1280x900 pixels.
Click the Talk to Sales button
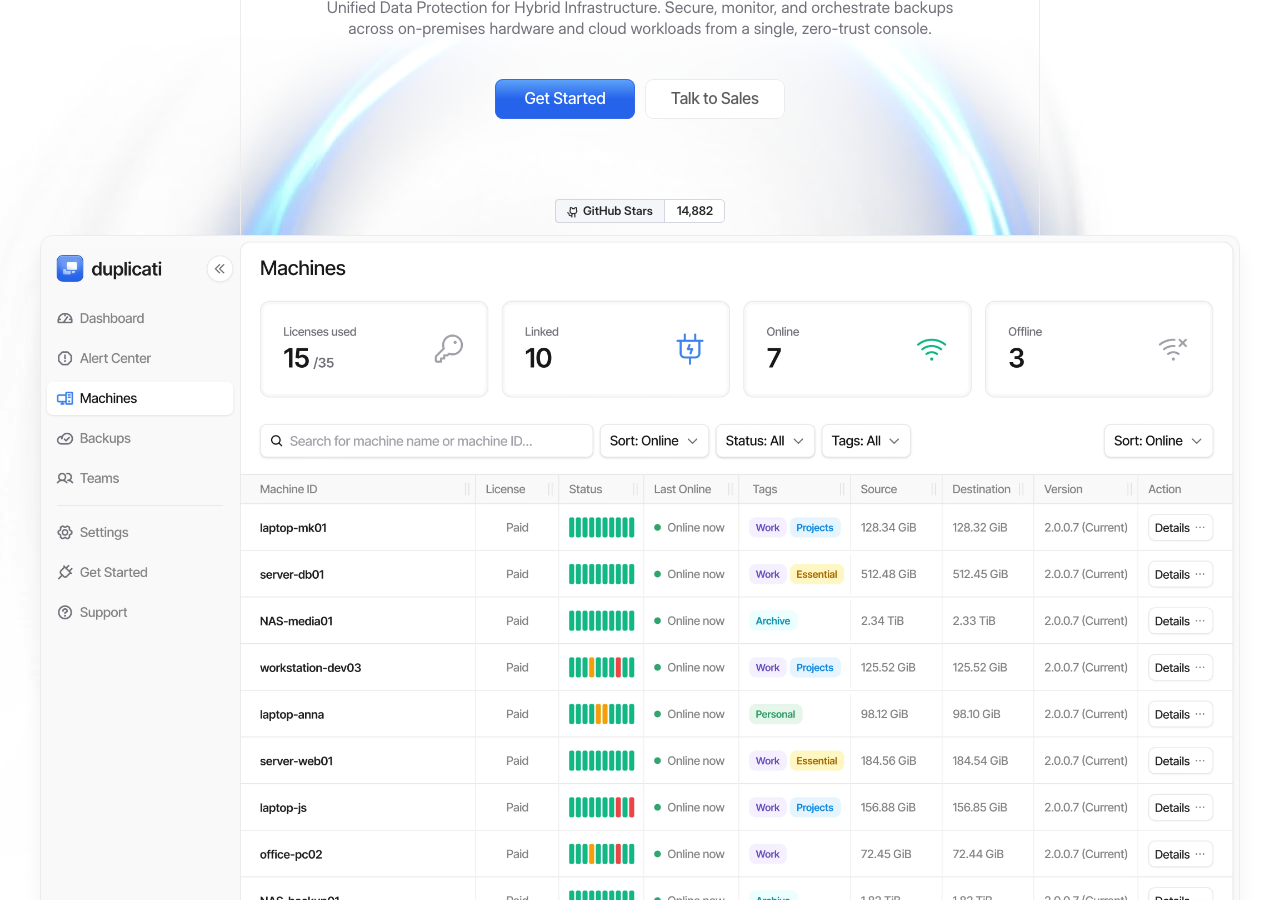(715, 99)
